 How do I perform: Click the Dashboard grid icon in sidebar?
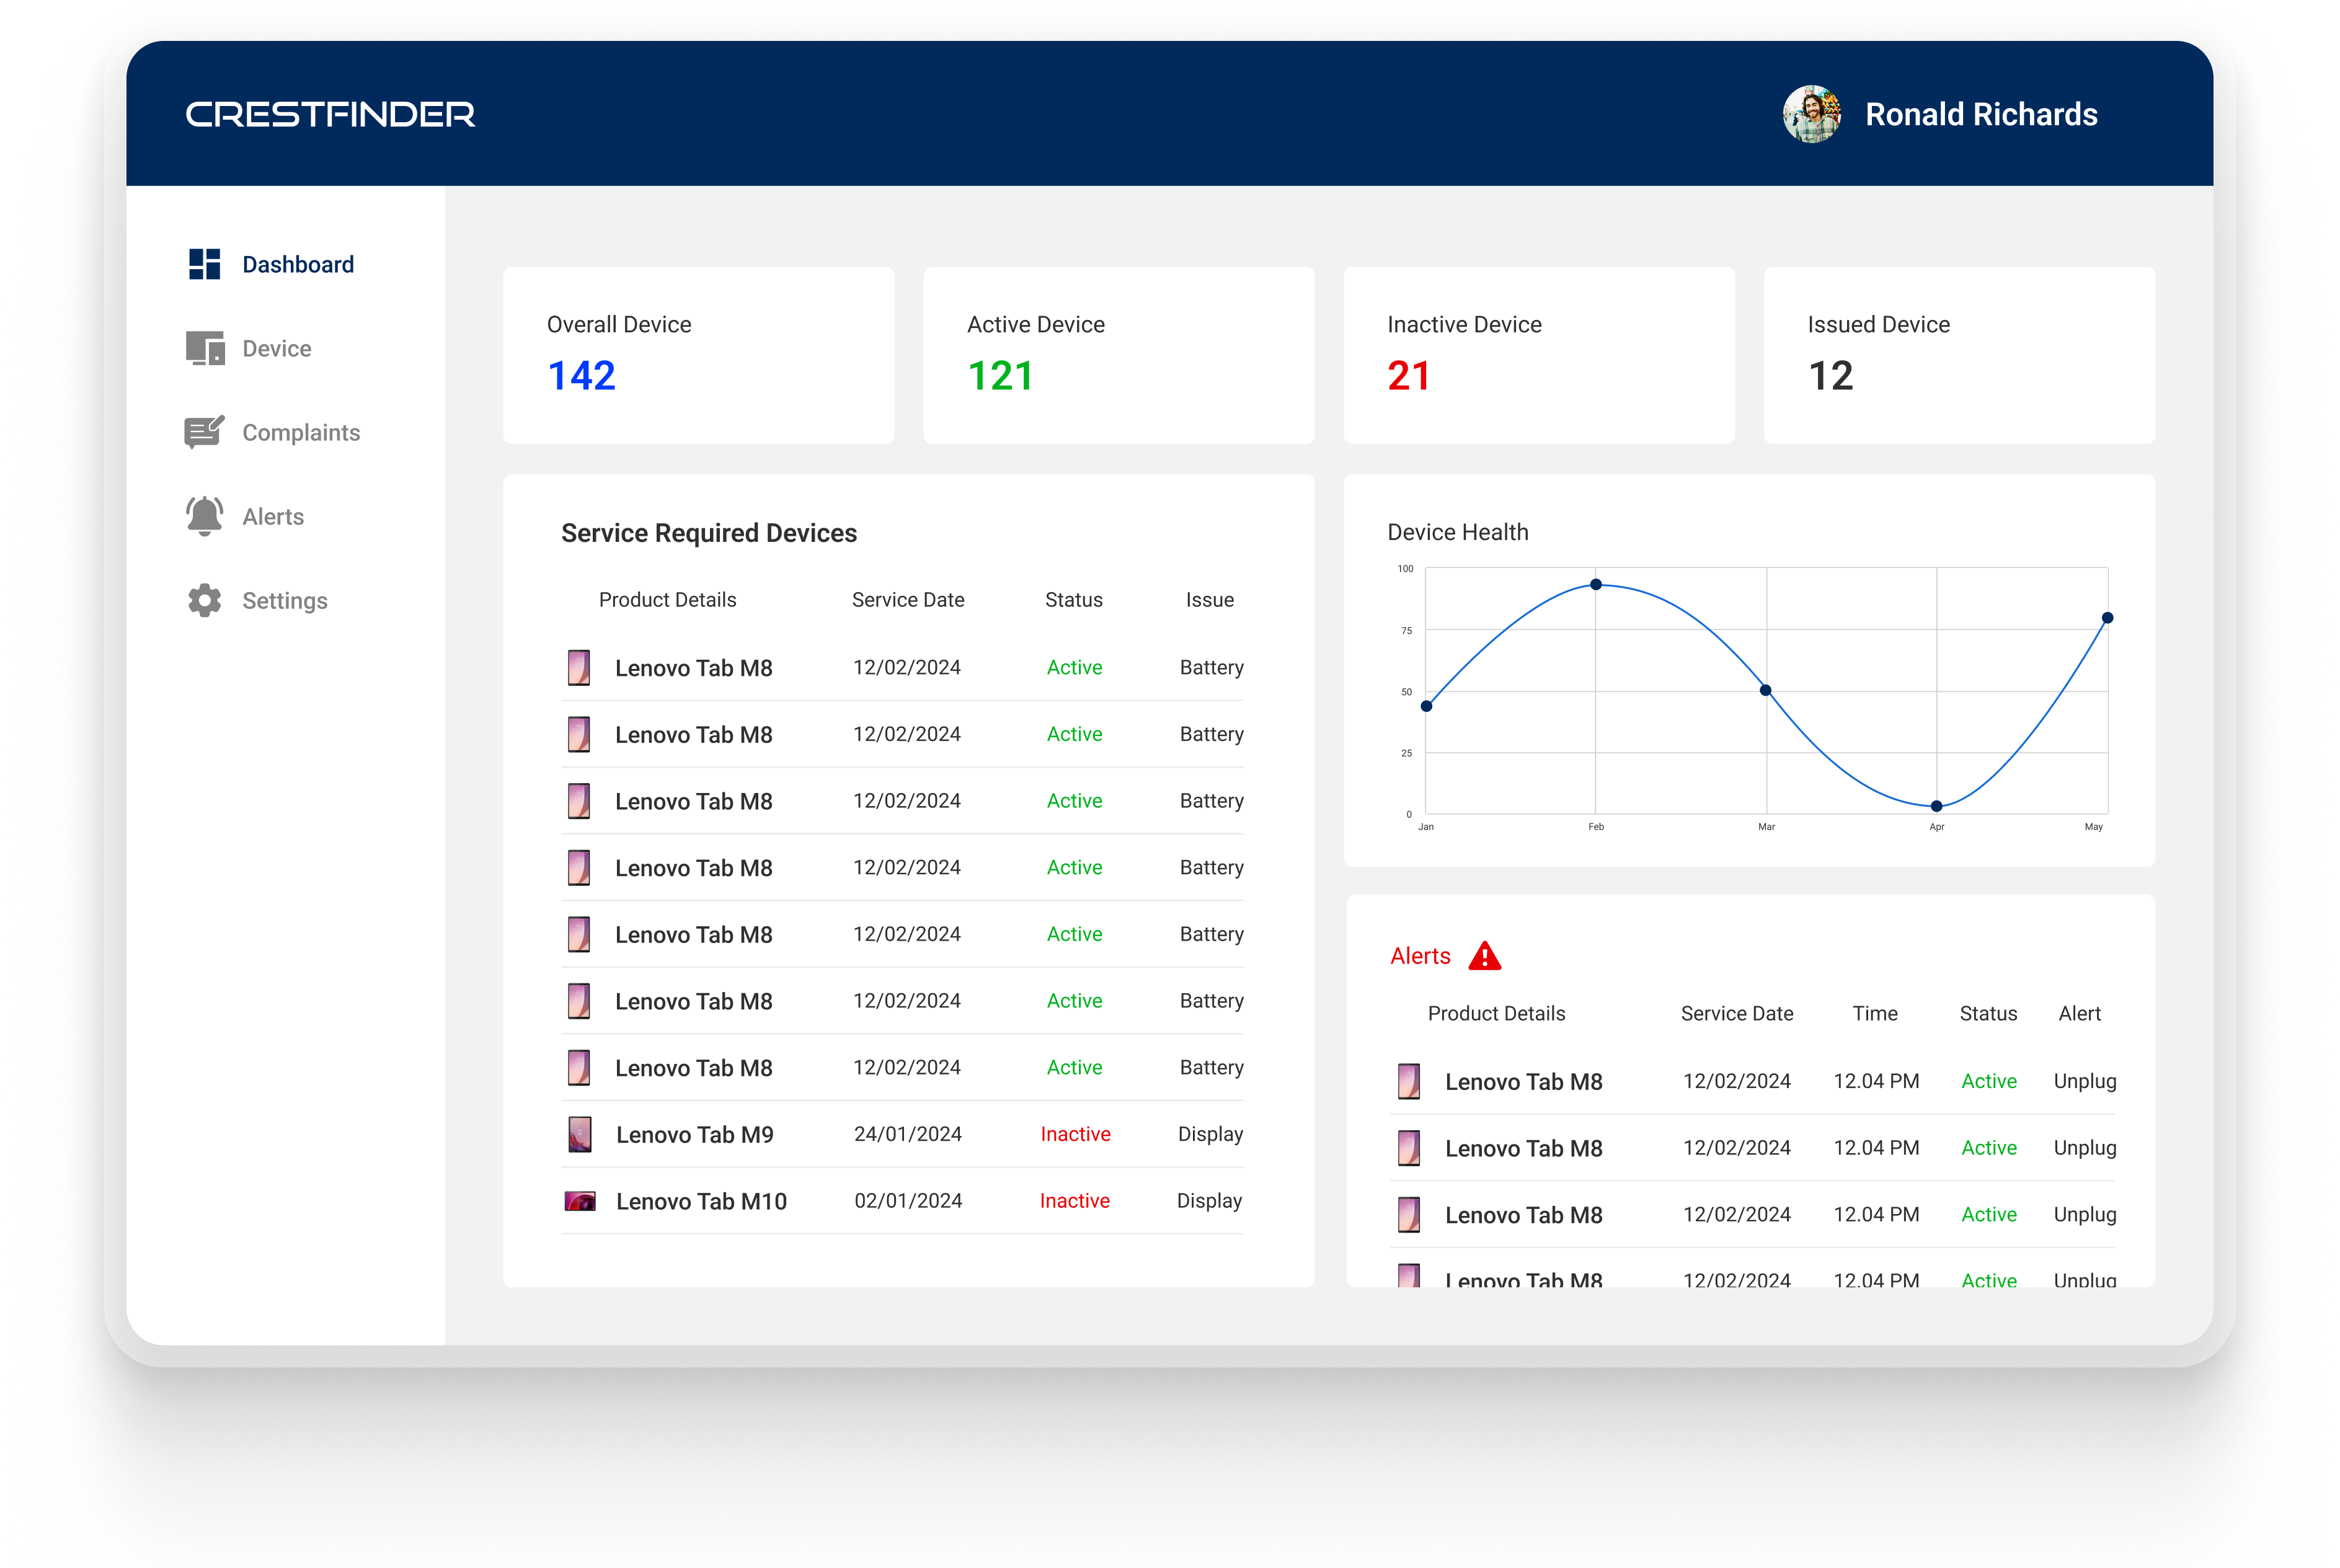[204, 264]
